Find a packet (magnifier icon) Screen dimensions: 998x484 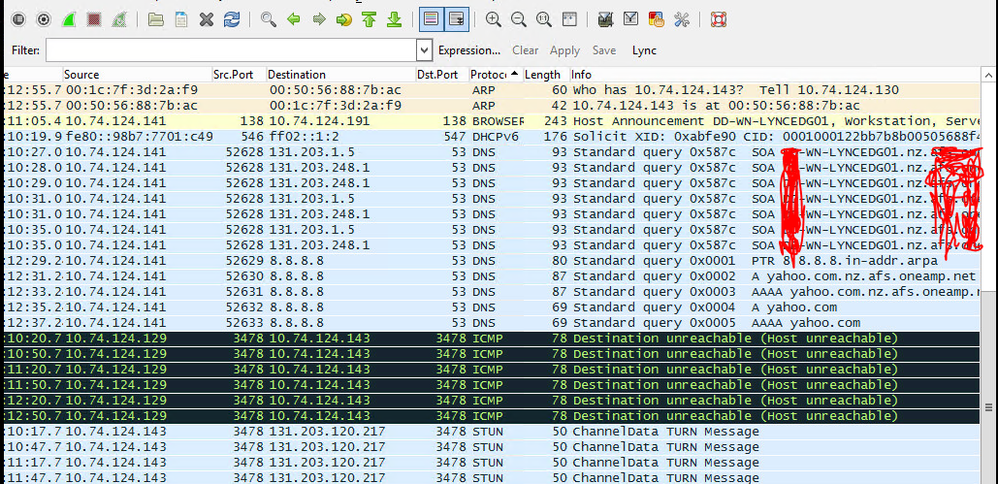(x=268, y=20)
